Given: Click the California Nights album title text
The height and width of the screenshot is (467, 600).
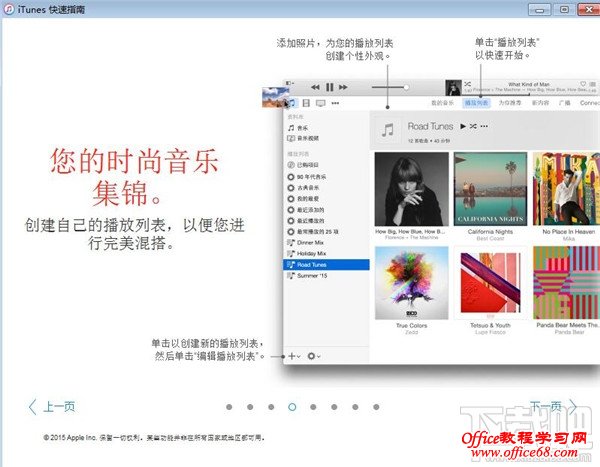Looking at the screenshot, I should click(x=490, y=232).
